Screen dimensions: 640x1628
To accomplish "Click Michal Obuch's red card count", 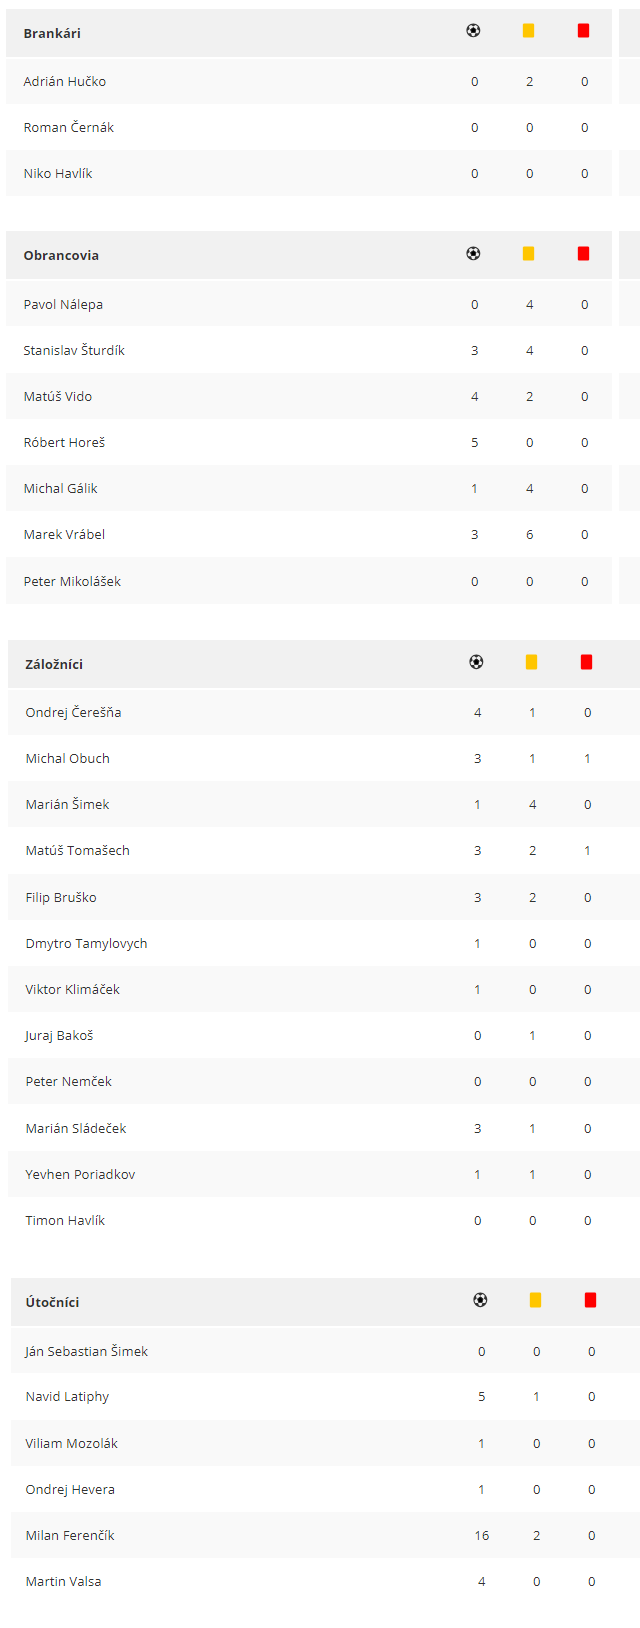I will [587, 759].
